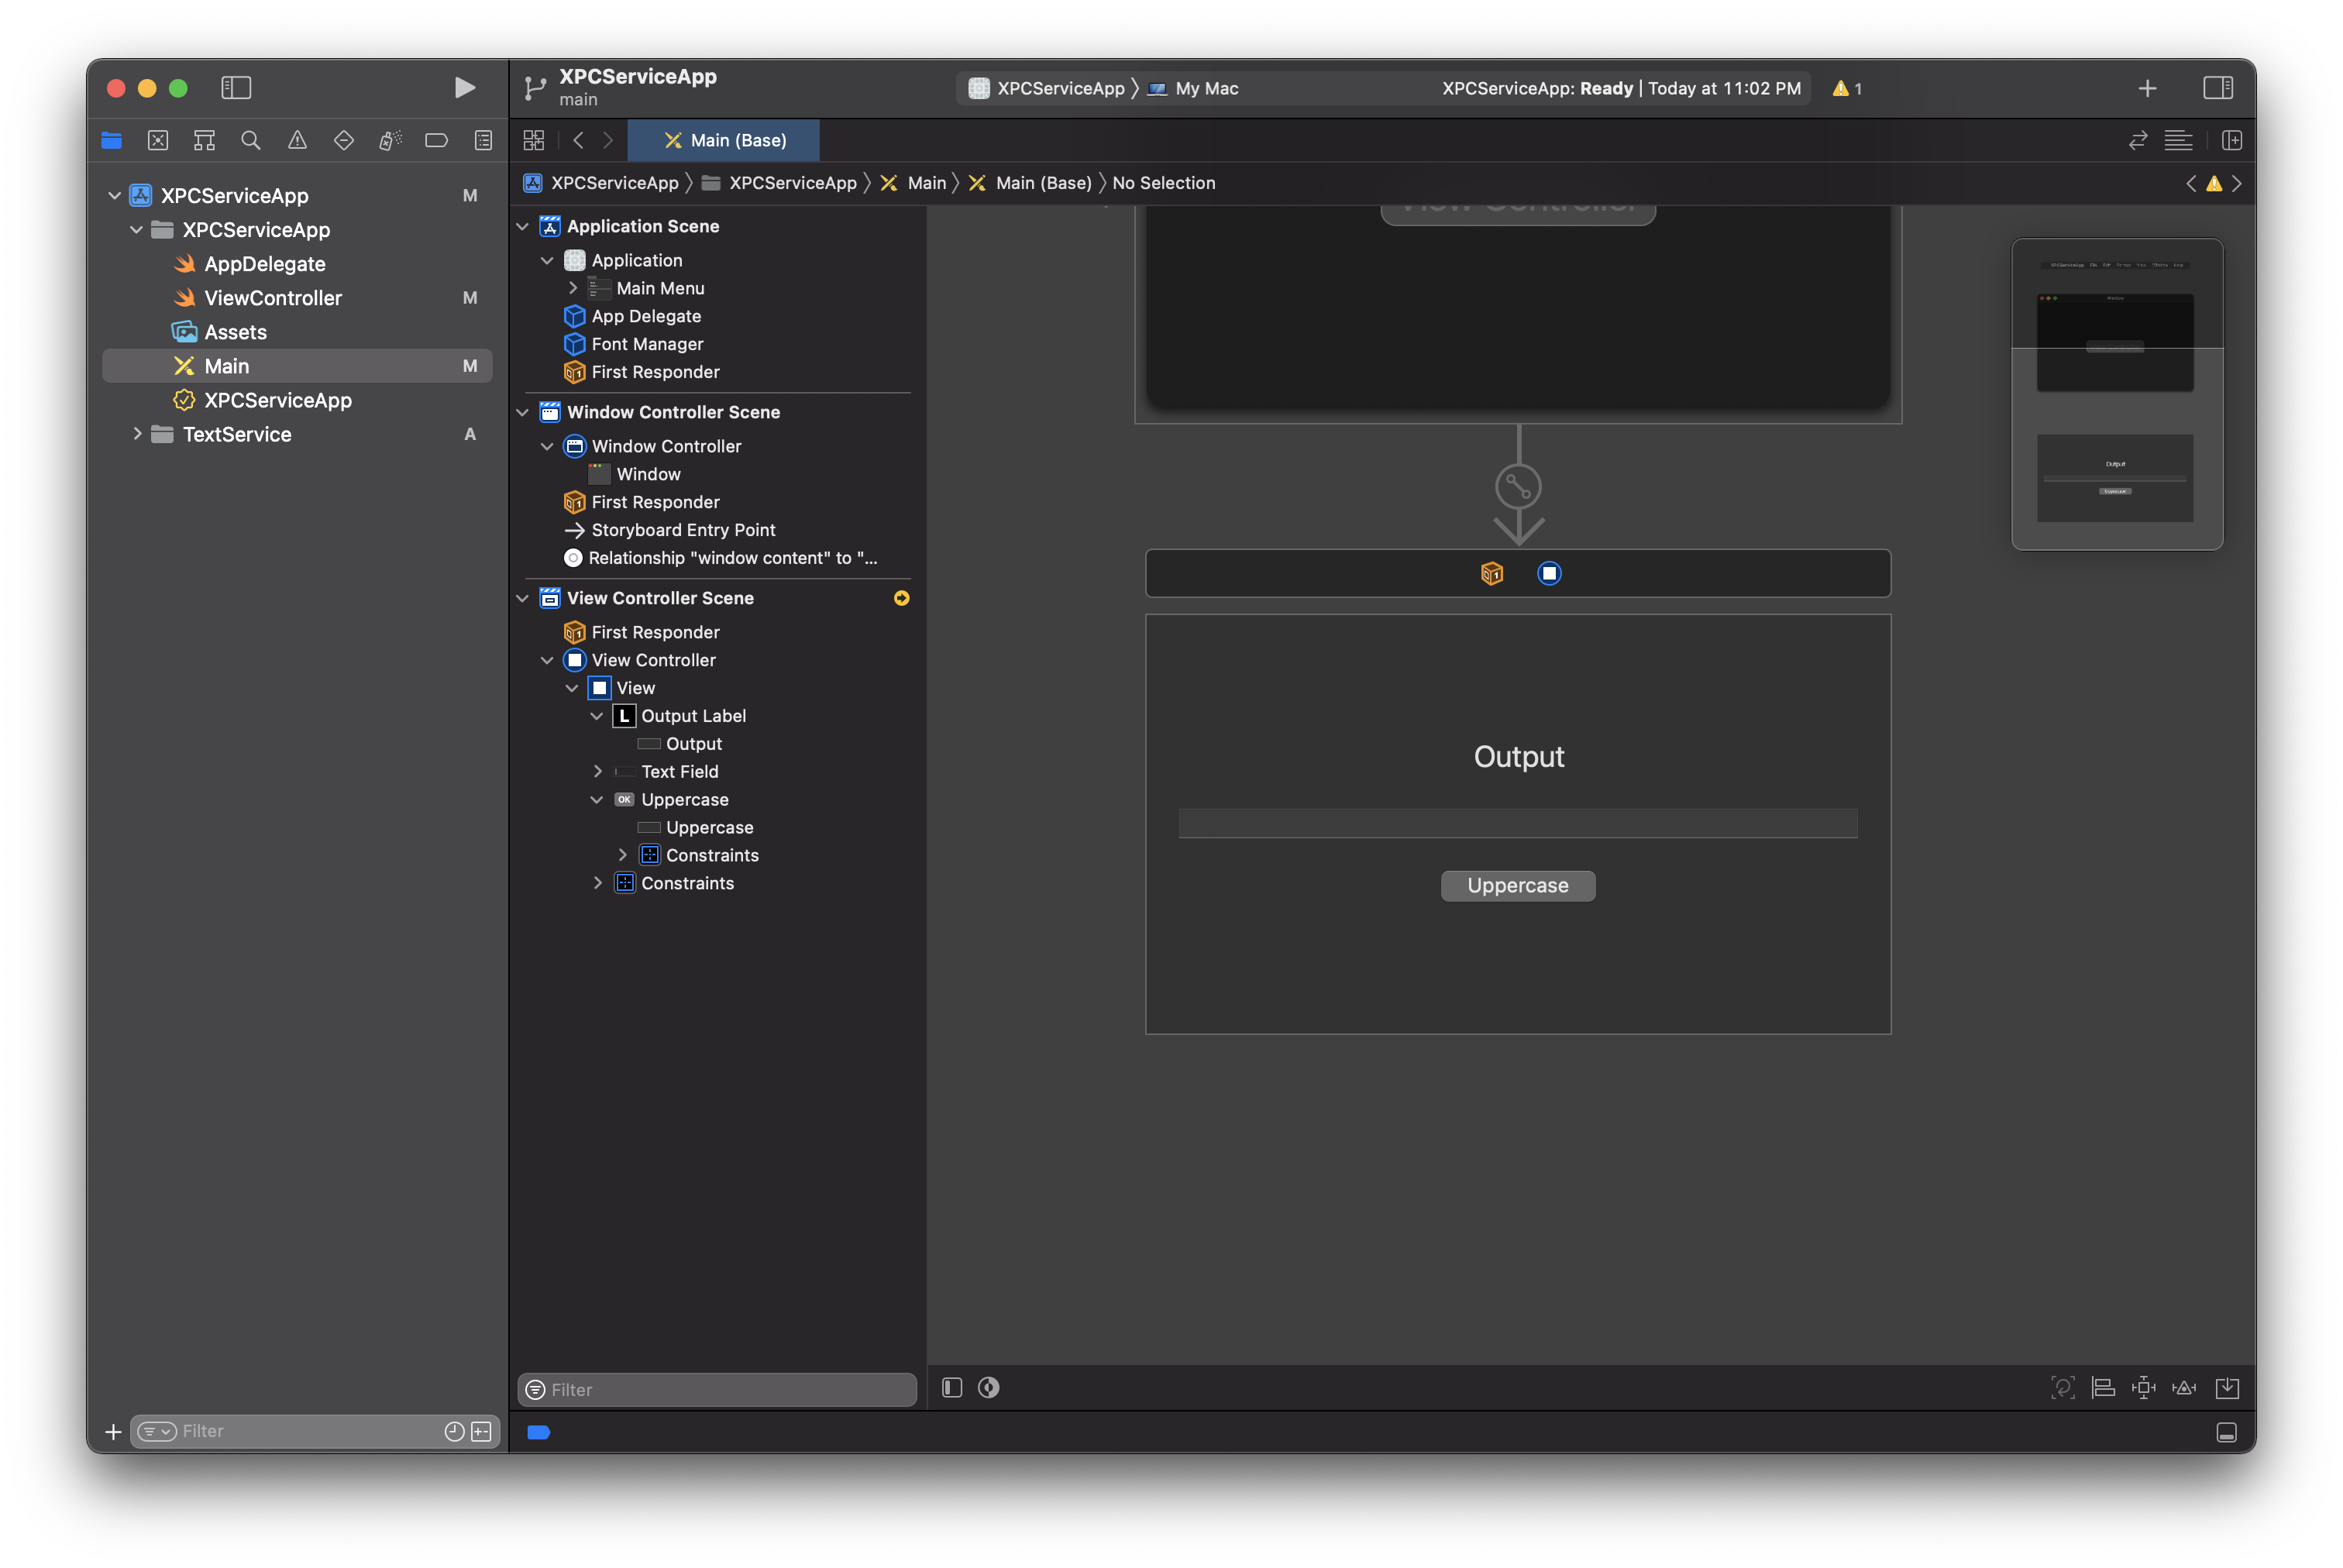Open XPCServiceApp entitlements file
Screen dimensions: 2343x1568
278,400
